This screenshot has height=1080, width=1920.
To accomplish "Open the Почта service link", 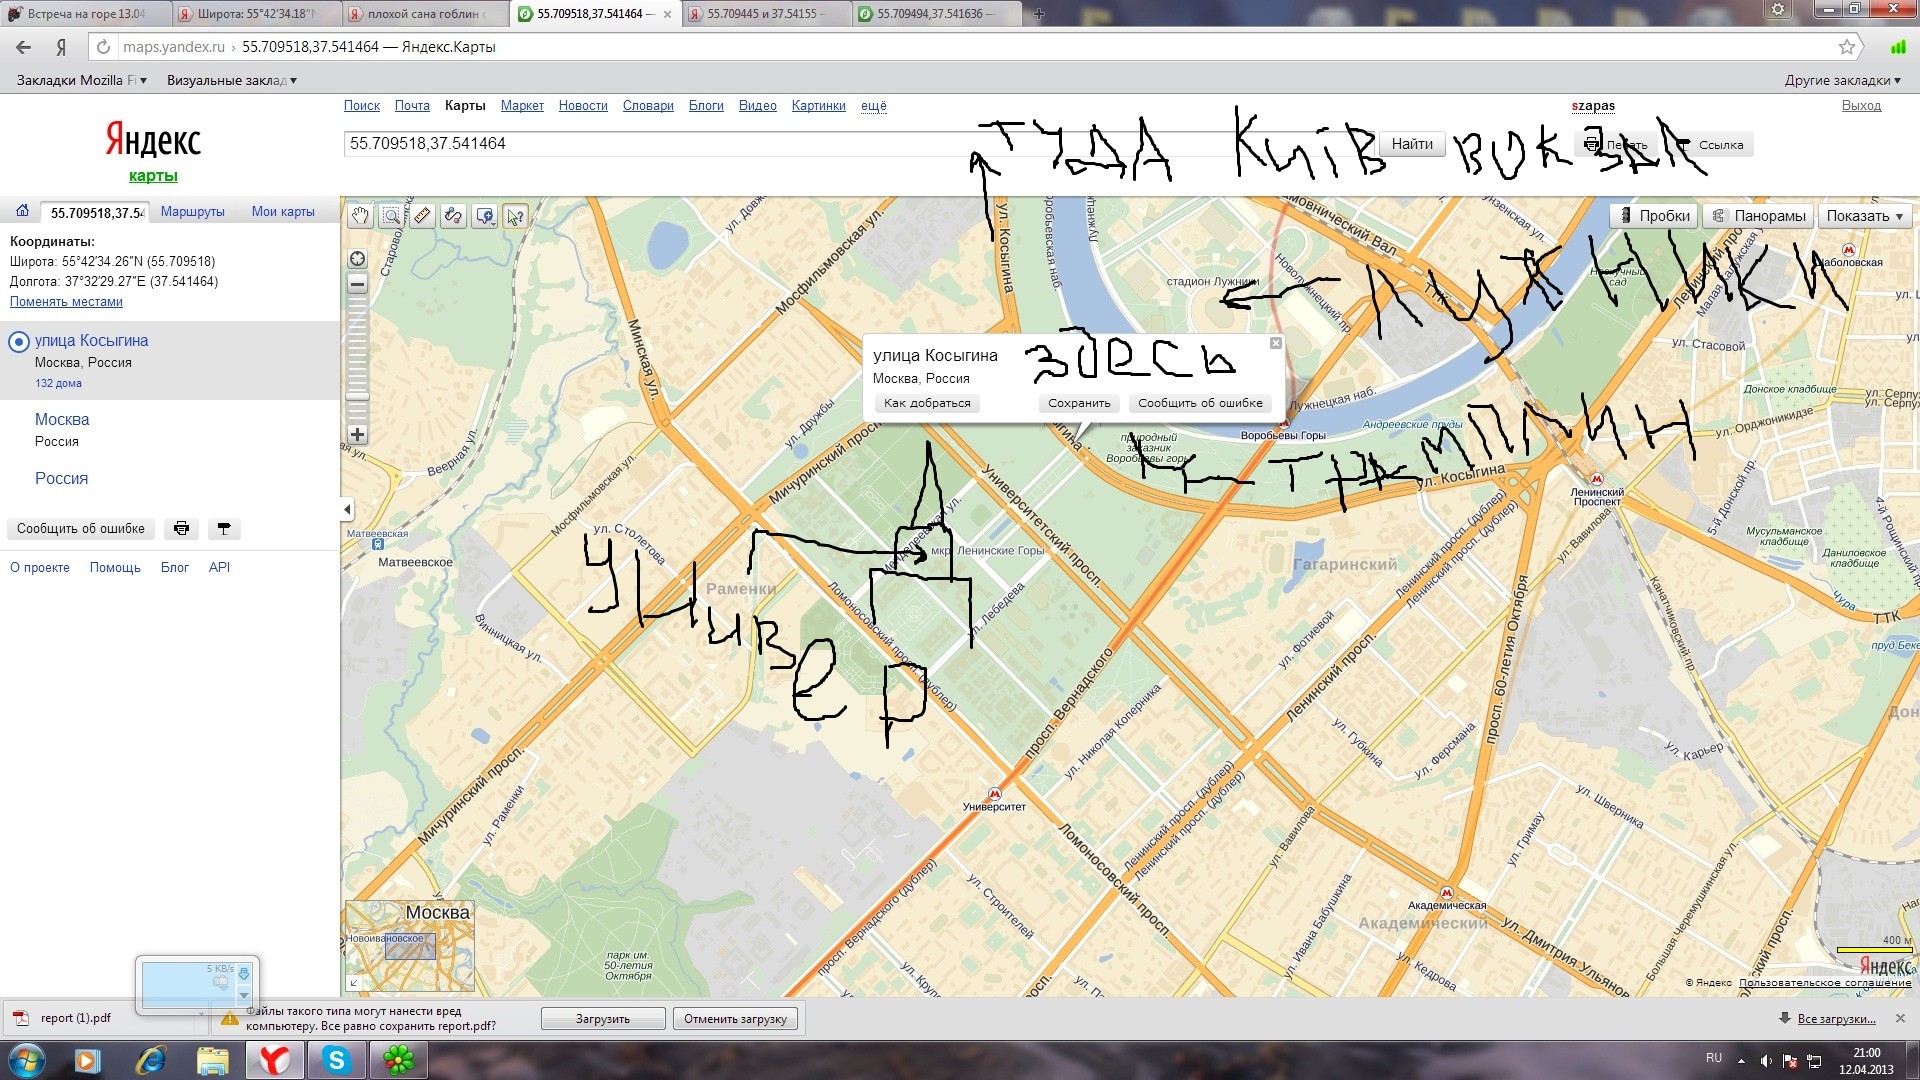I will click(412, 106).
